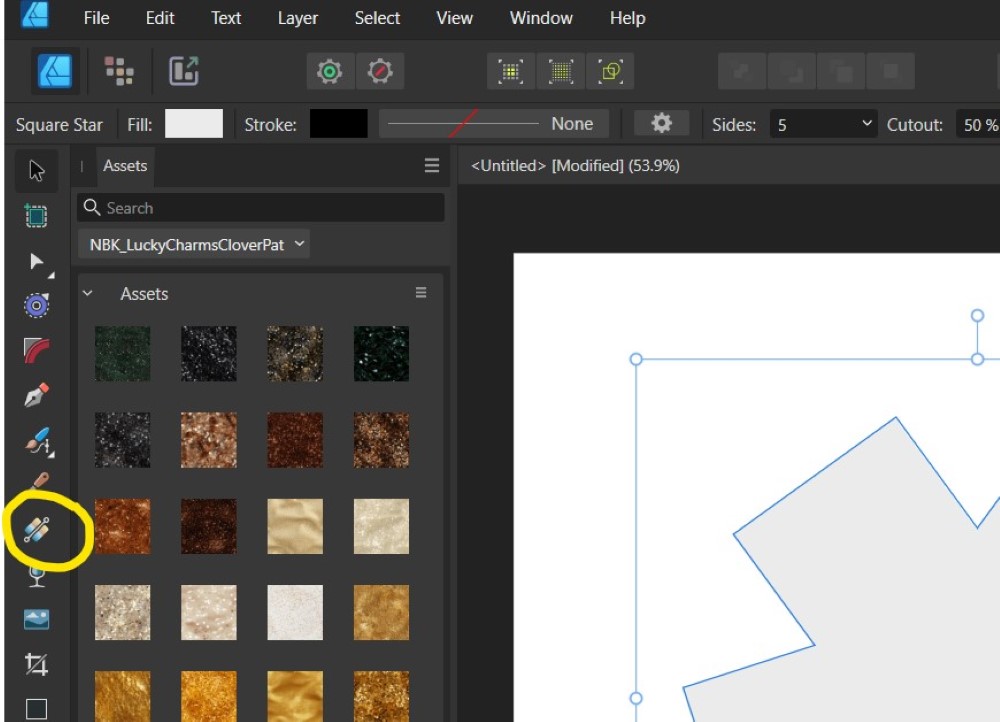Viewport: 1000px width, 722px height.
Task: Select the Transparency tool wine glass
Action: click(x=36, y=576)
